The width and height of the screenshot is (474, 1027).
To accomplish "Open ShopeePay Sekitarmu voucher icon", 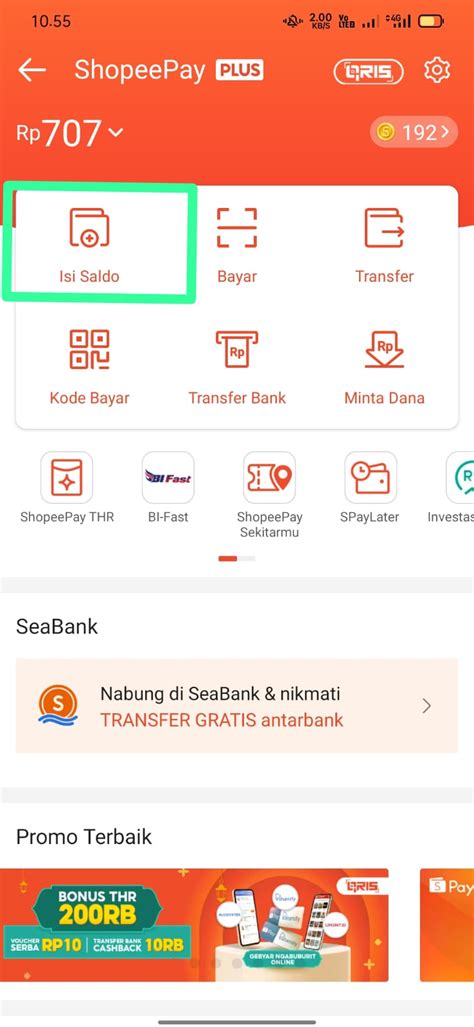I will click(269, 477).
